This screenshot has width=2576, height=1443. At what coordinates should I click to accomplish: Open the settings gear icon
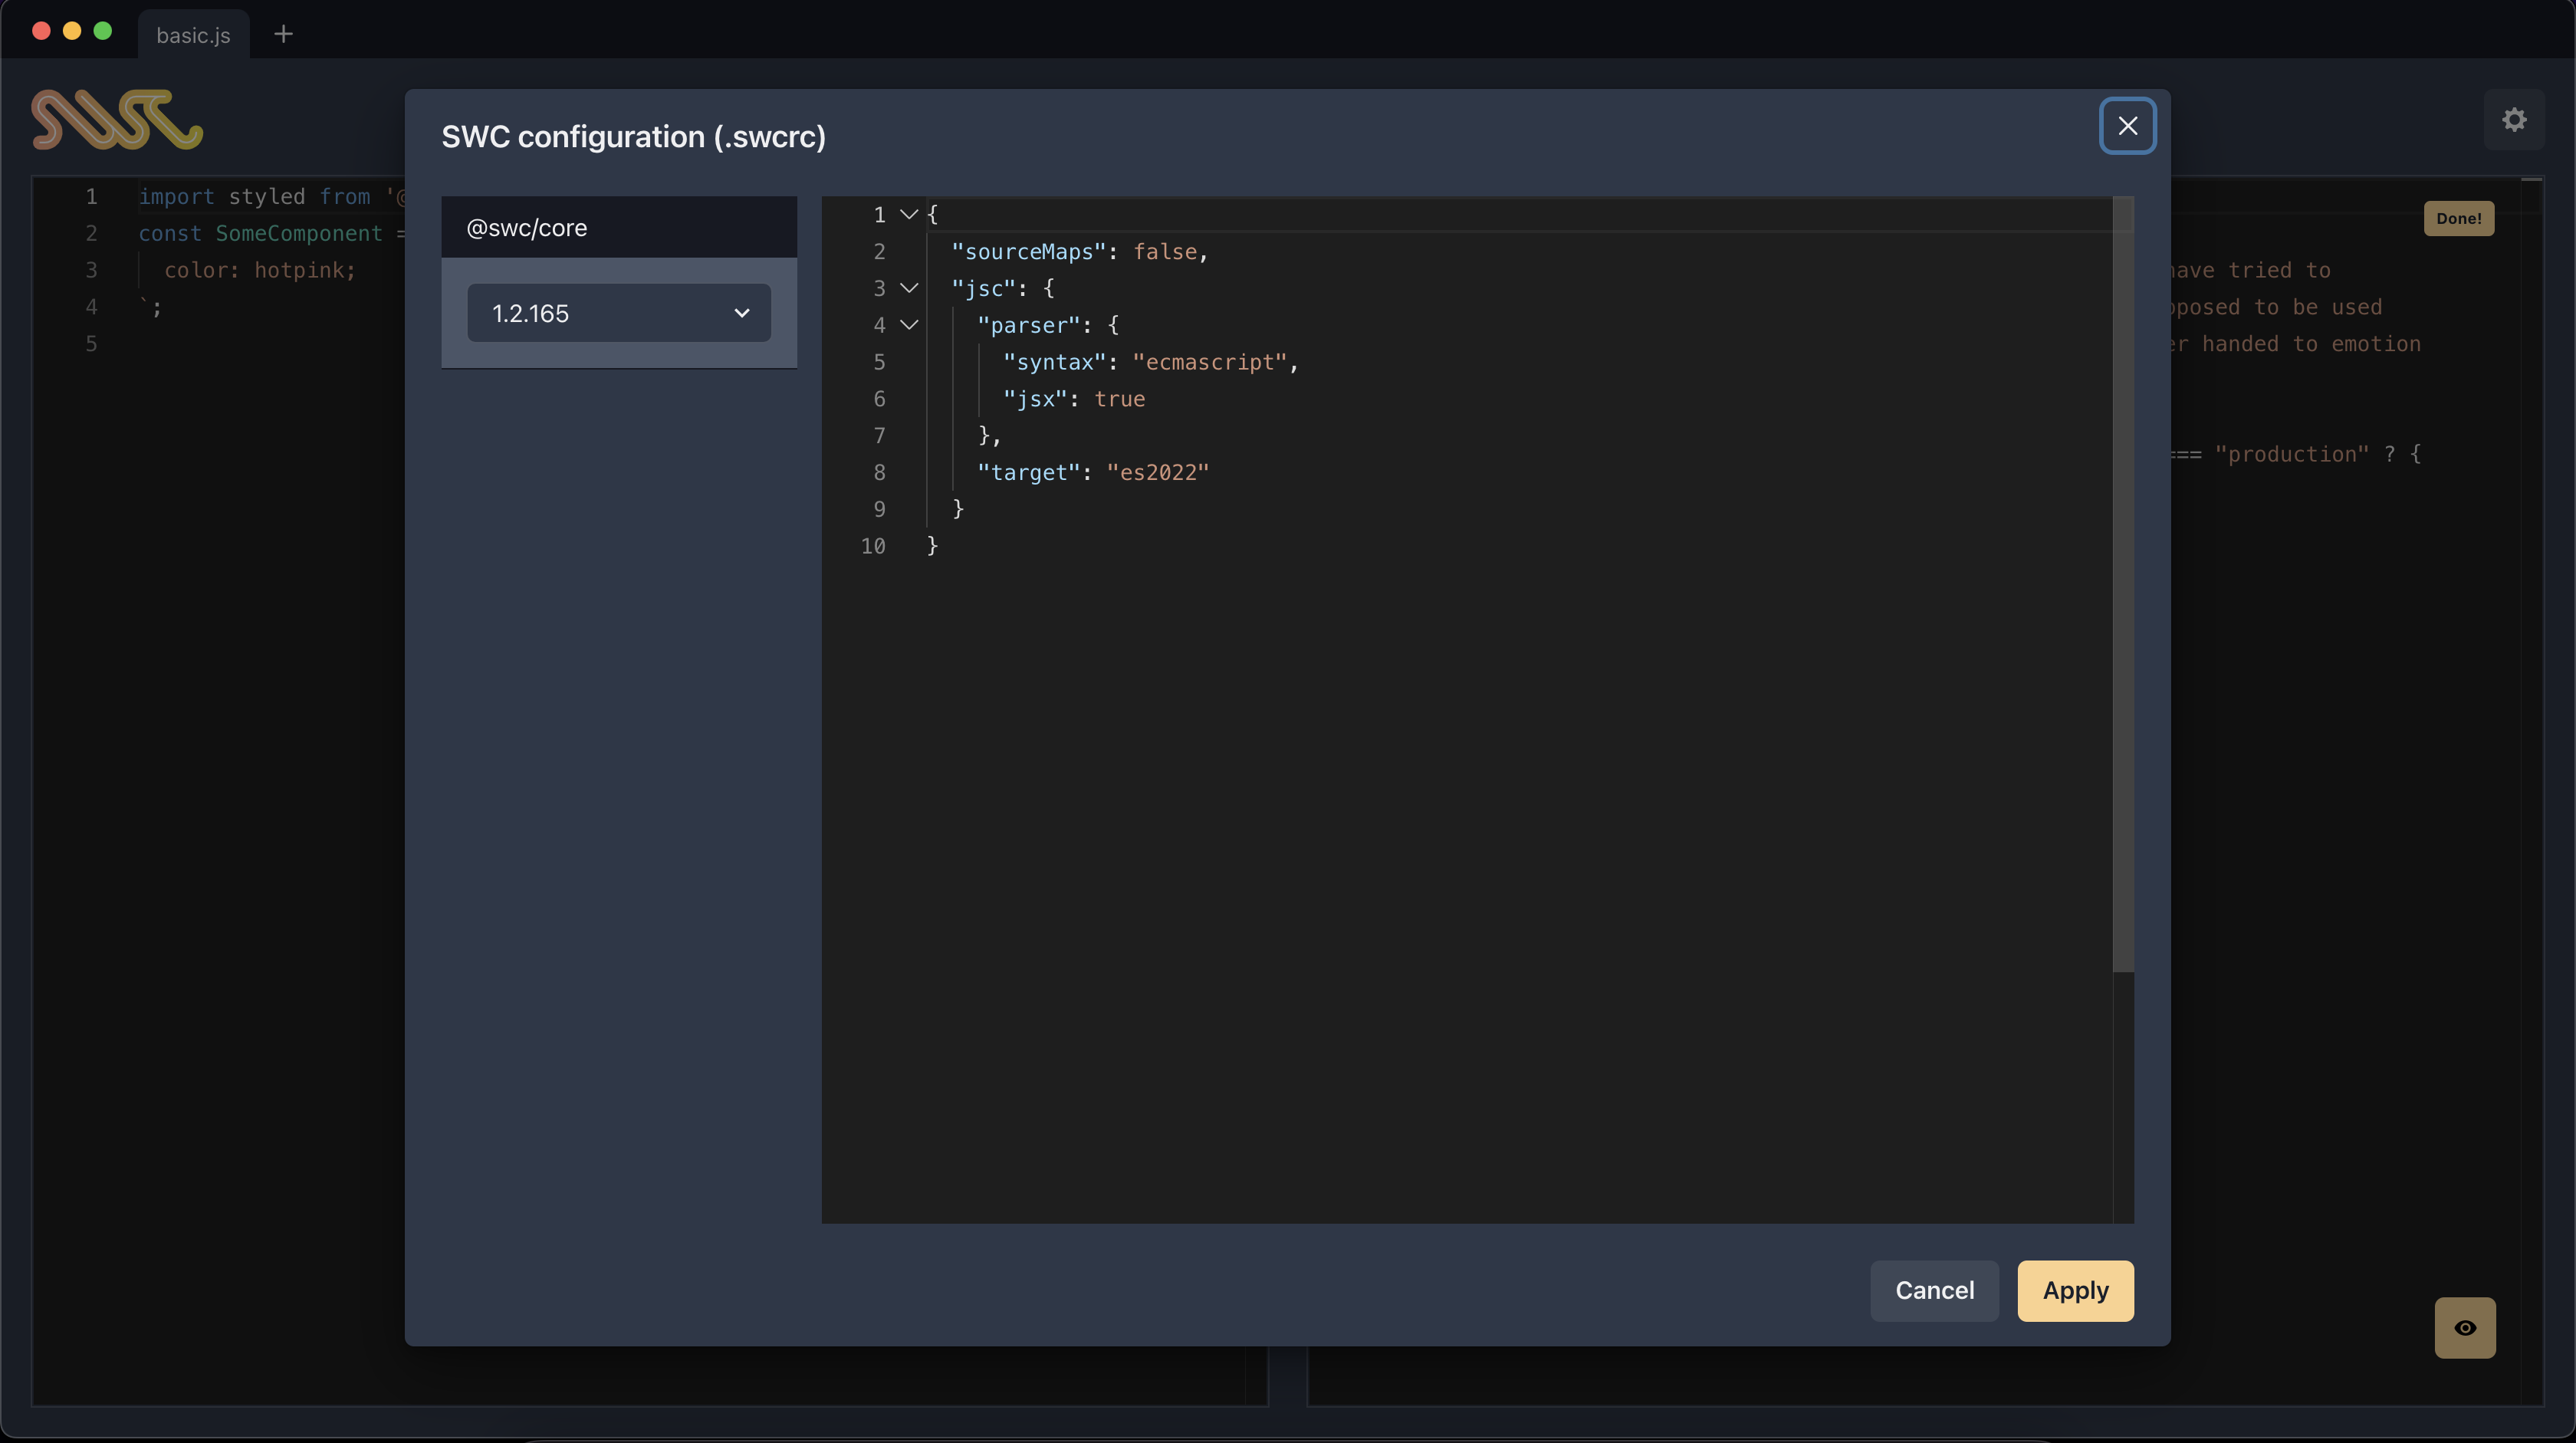pyautogui.click(x=2514, y=120)
